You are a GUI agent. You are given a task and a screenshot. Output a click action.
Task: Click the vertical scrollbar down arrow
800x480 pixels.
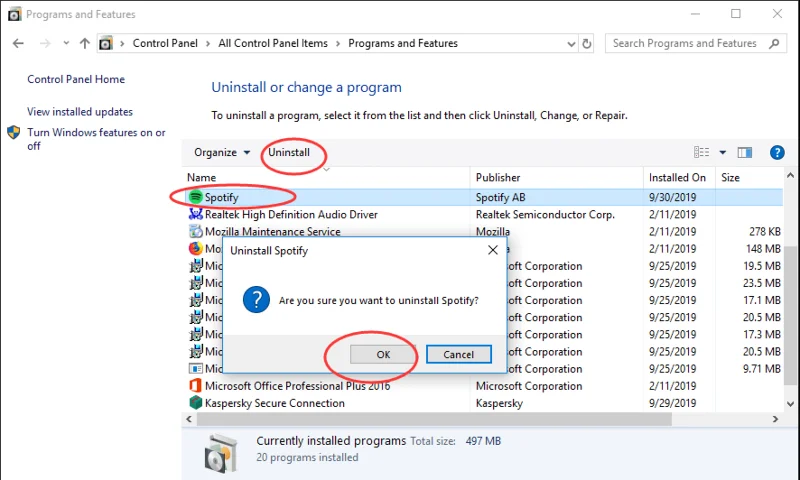click(790, 404)
